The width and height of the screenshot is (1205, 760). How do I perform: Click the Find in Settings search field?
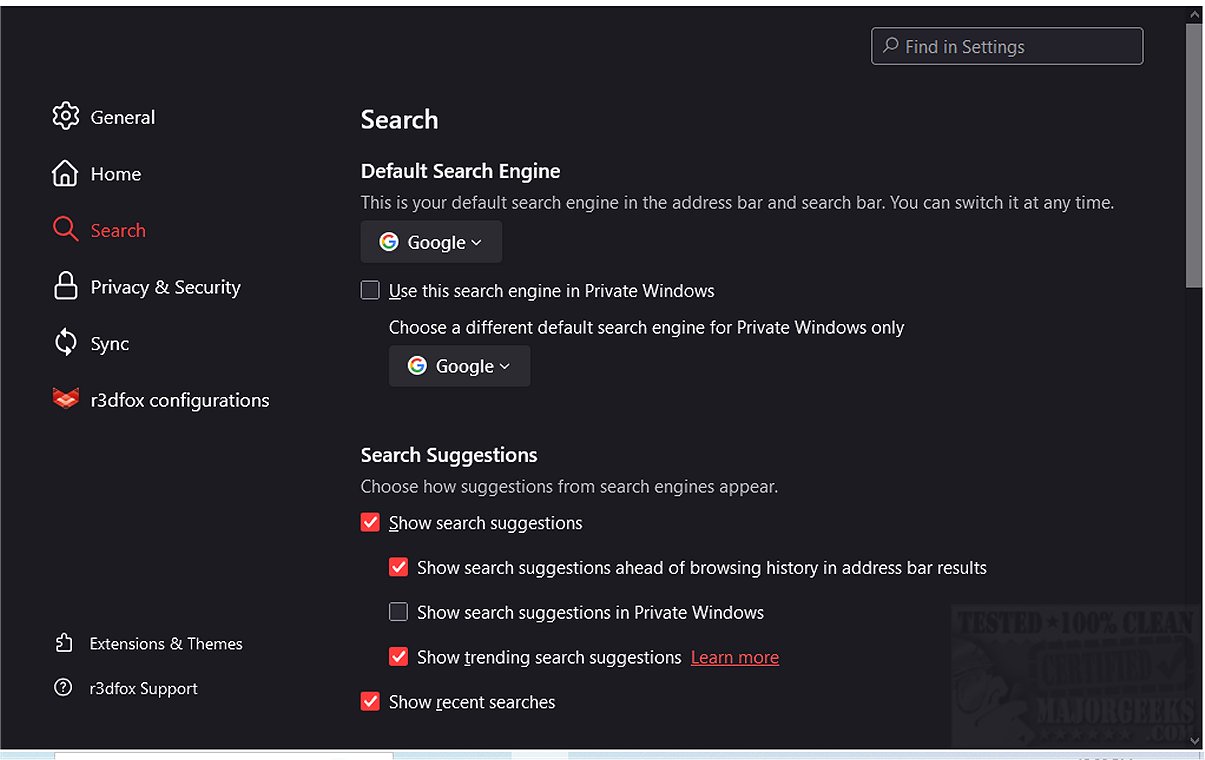[1007, 47]
